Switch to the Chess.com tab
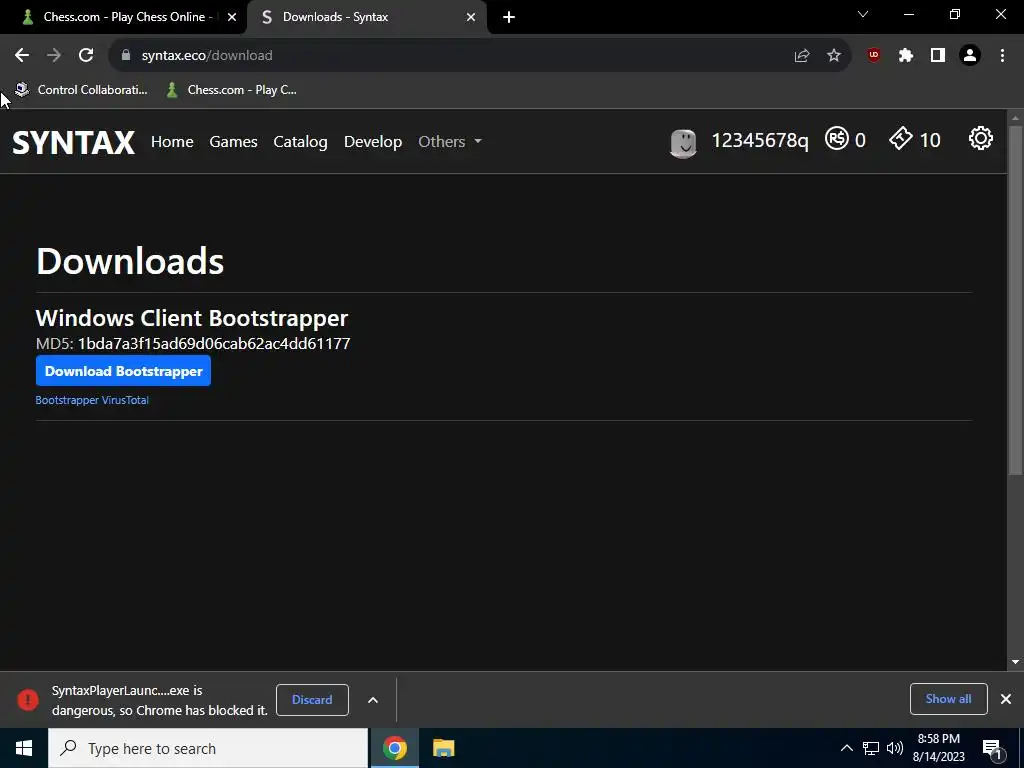 pyautogui.click(x=123, y=17)
